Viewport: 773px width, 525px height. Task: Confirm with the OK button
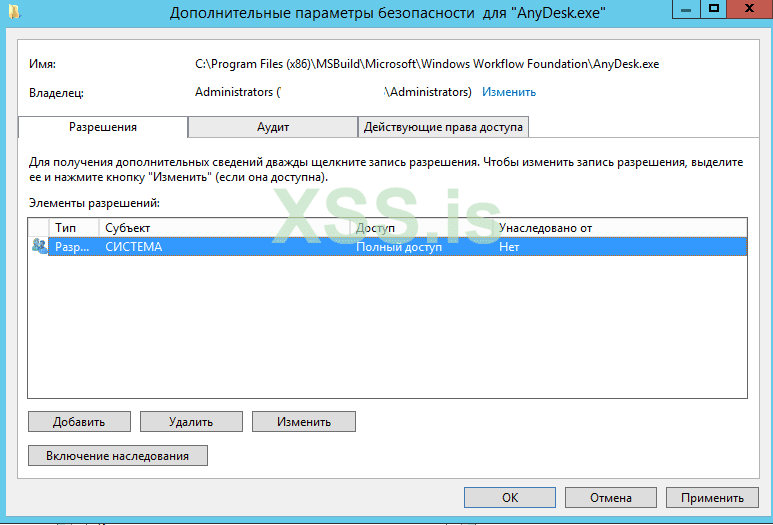(510, 498)
